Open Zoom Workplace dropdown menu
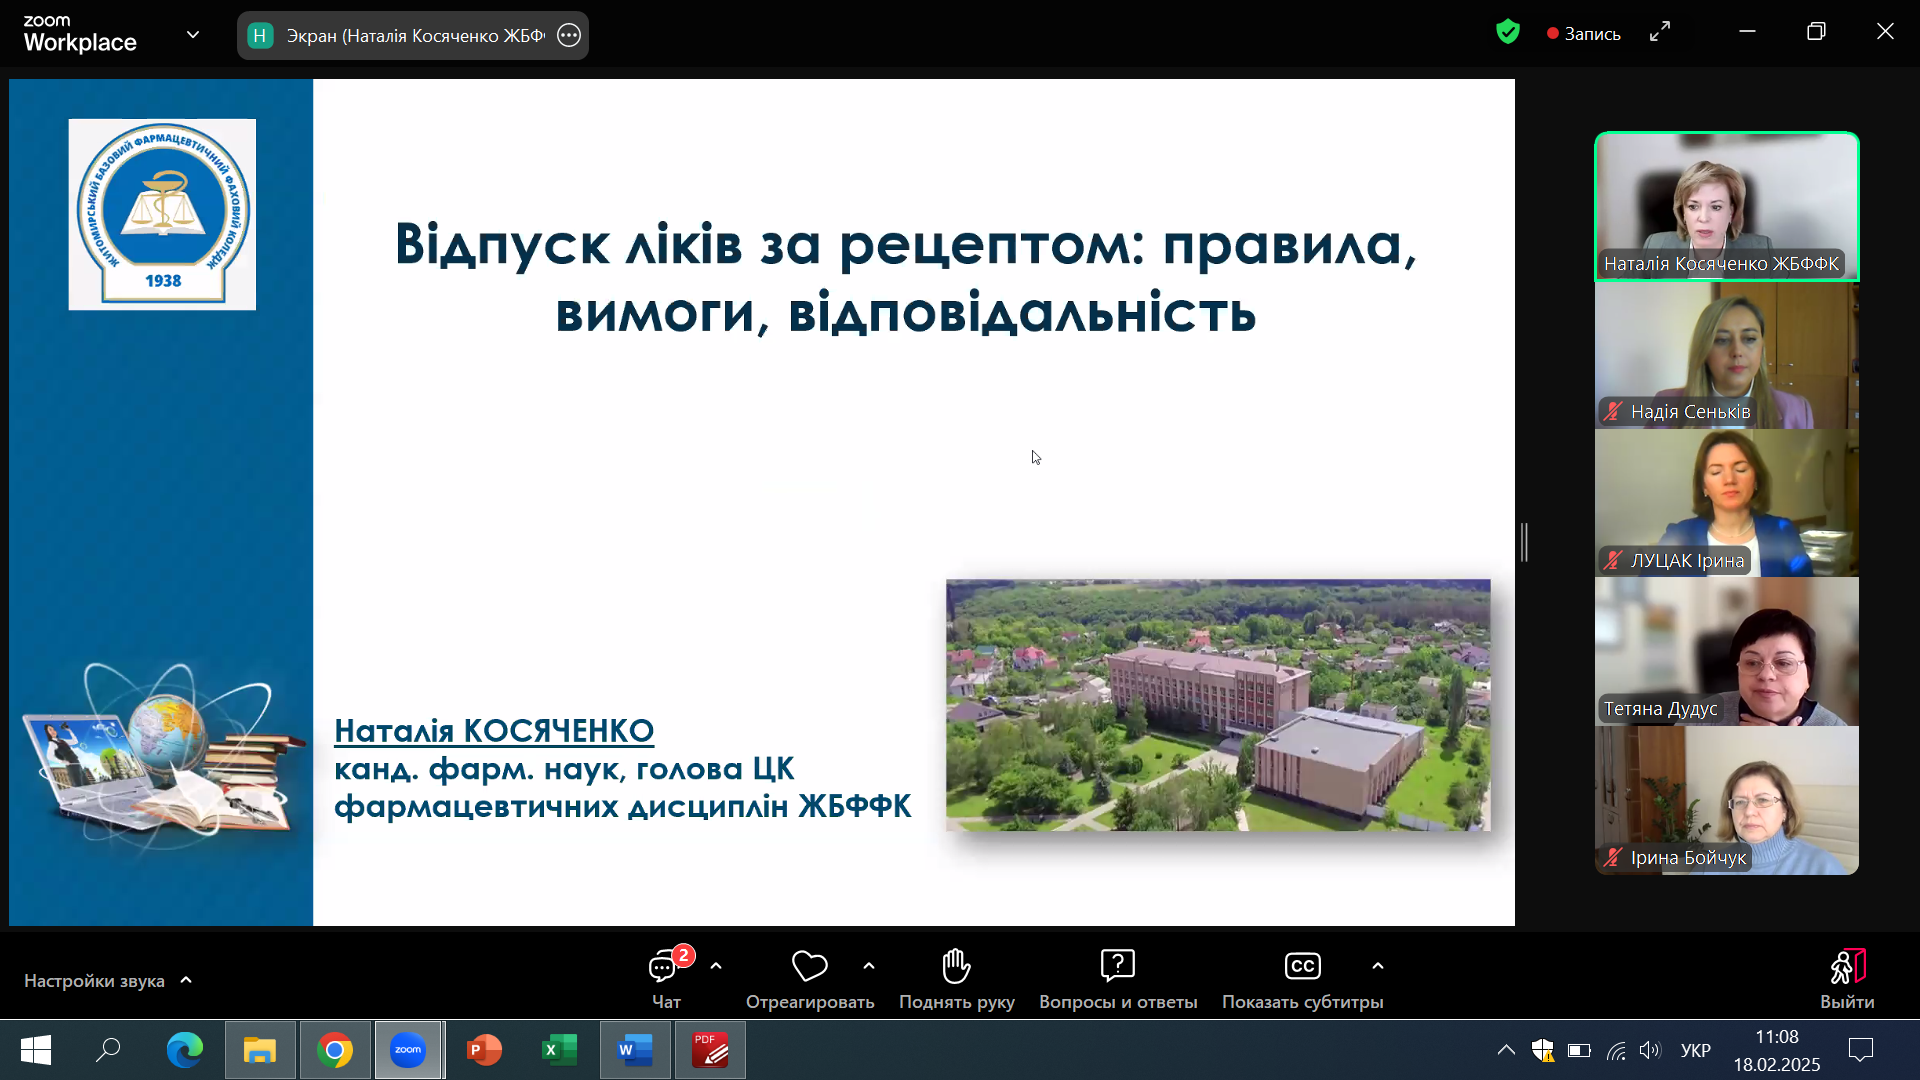This screenshot has height=1080, width=1920. [193, 35]
